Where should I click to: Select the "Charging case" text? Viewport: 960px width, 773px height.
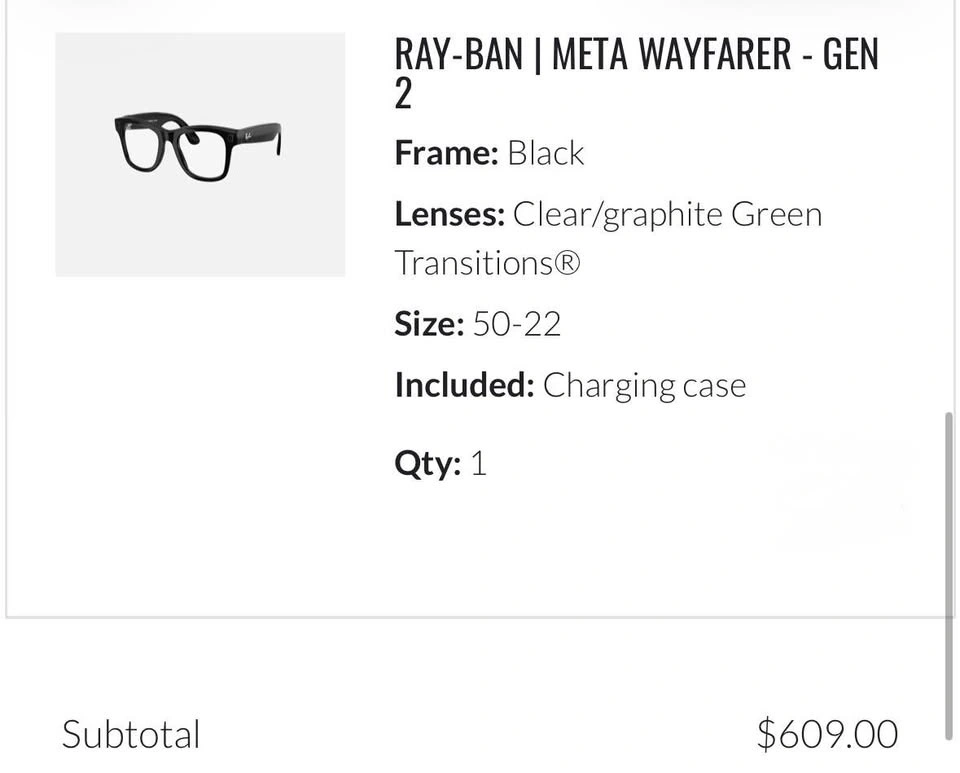coord(645,386)
